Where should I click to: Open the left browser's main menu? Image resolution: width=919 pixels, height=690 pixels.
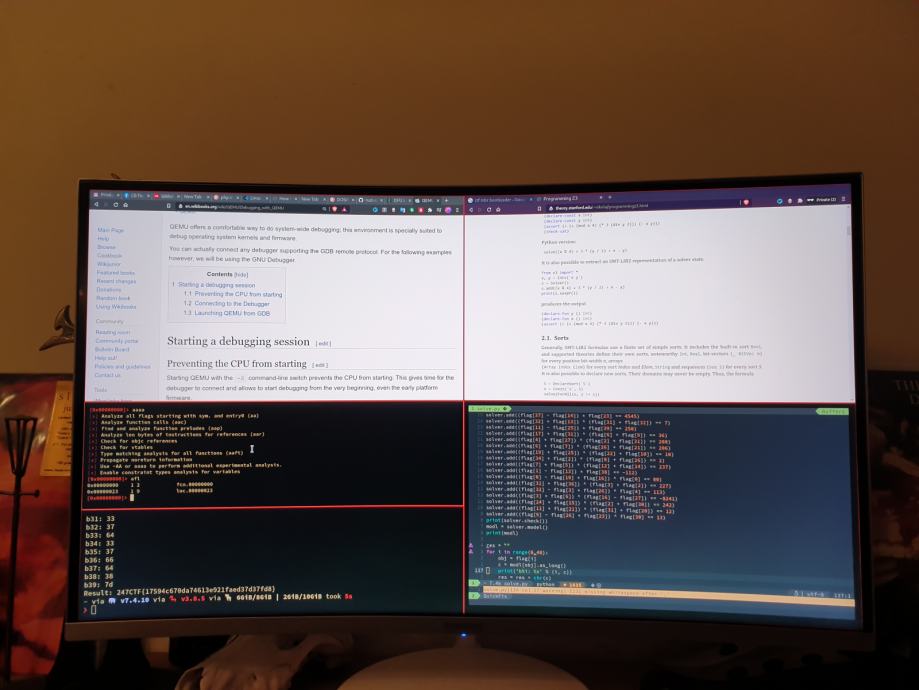[457, 210]
